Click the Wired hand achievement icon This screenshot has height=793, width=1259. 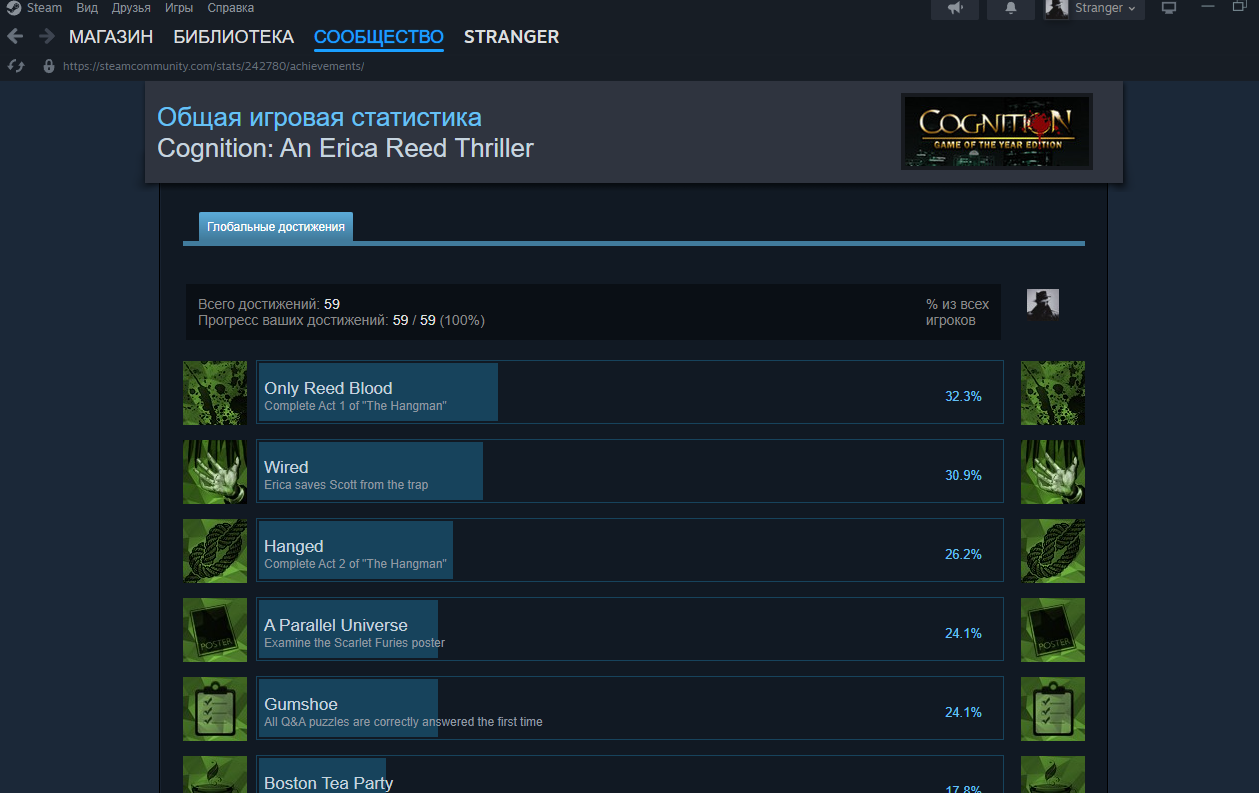[x=215, y=472]
